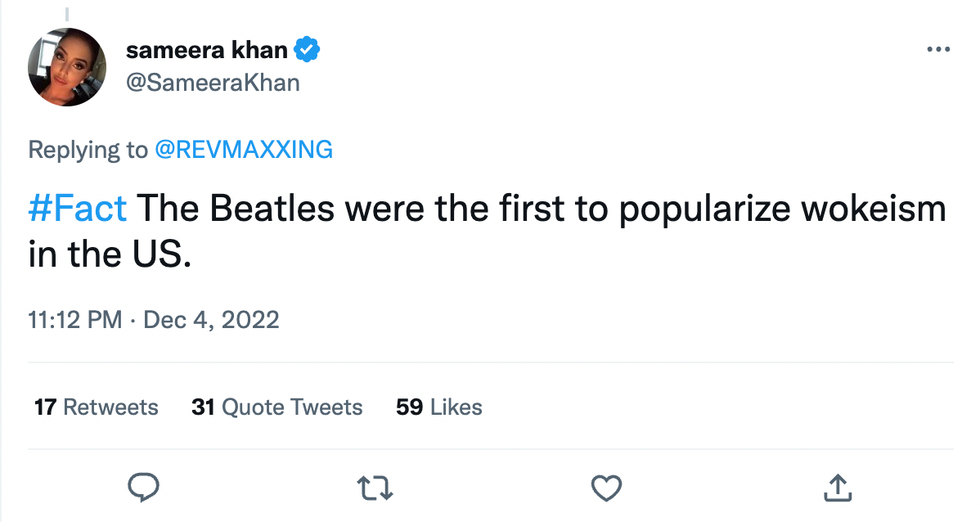Click the reply speech bubble icon
This screenshot has width=980, height=522.
click(x=145, y=487)
